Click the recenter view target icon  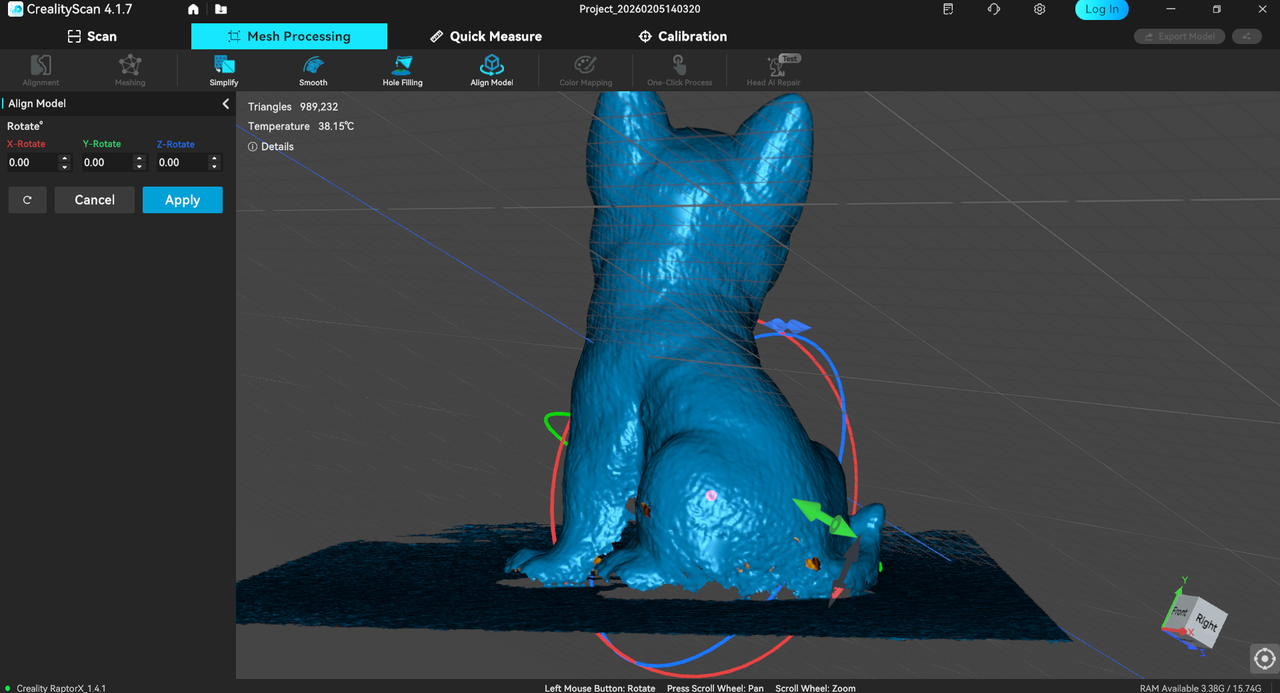[1264, 658]
